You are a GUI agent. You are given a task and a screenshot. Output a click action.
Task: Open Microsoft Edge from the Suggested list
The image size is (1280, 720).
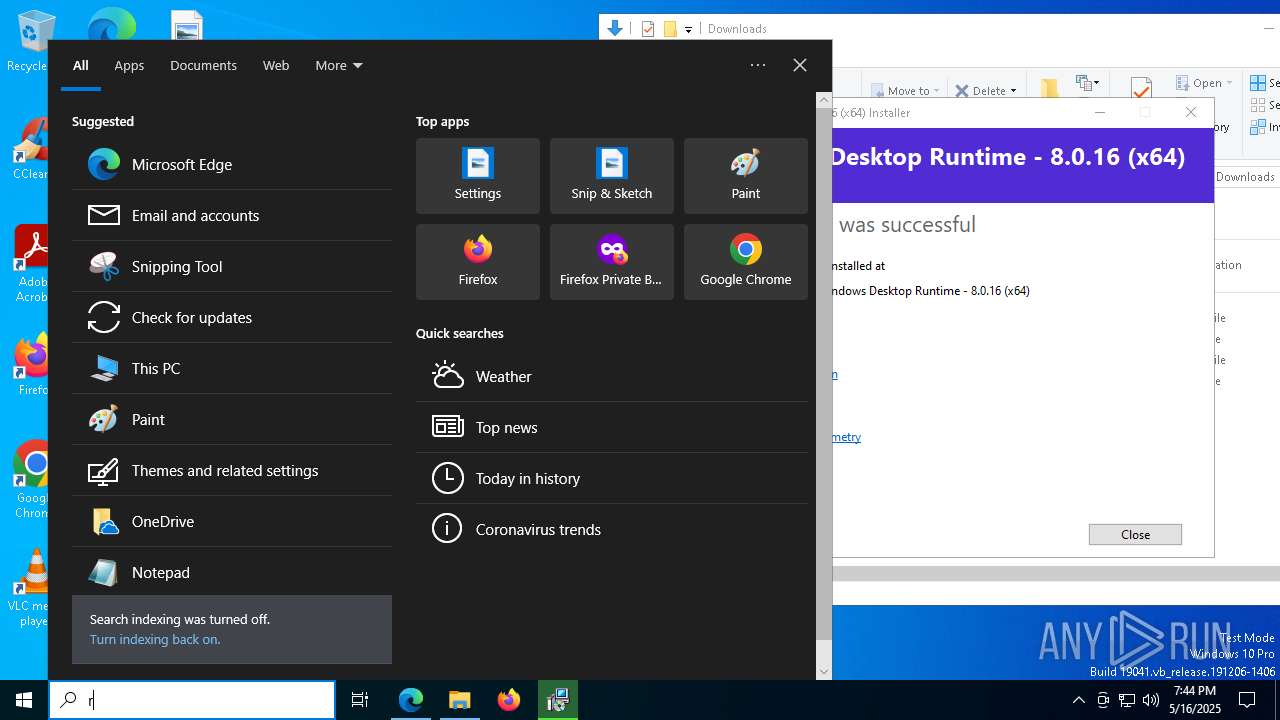[x=232, y=164]
